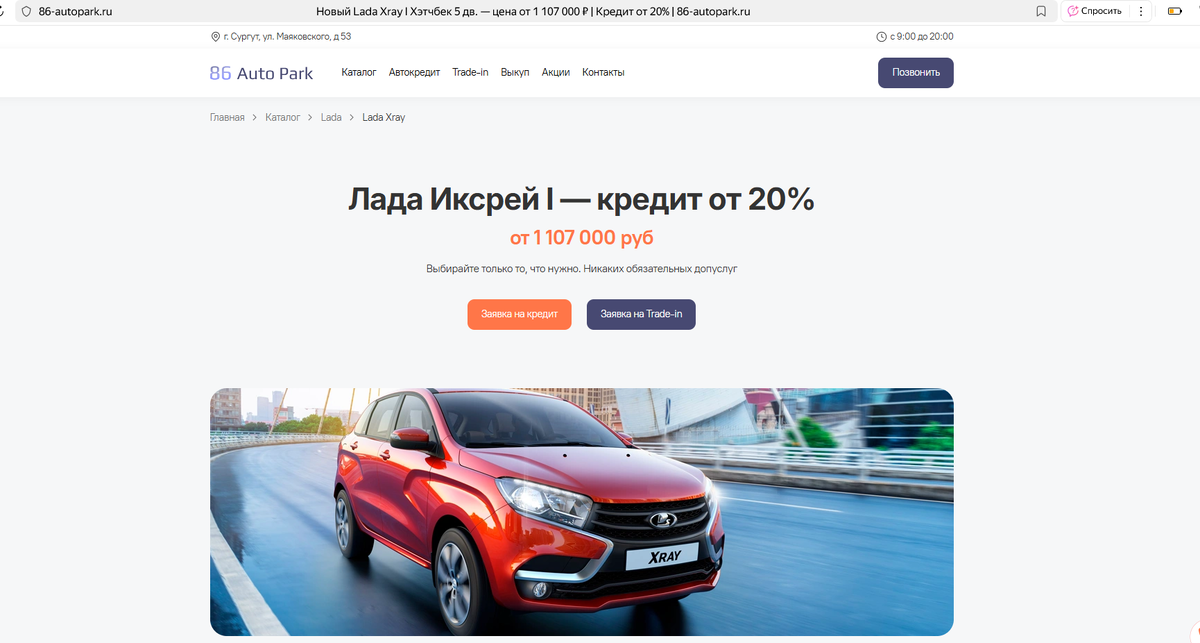Click the site protection shield icon
This screenshot has height=643, width=1200.
click(26, 11)
